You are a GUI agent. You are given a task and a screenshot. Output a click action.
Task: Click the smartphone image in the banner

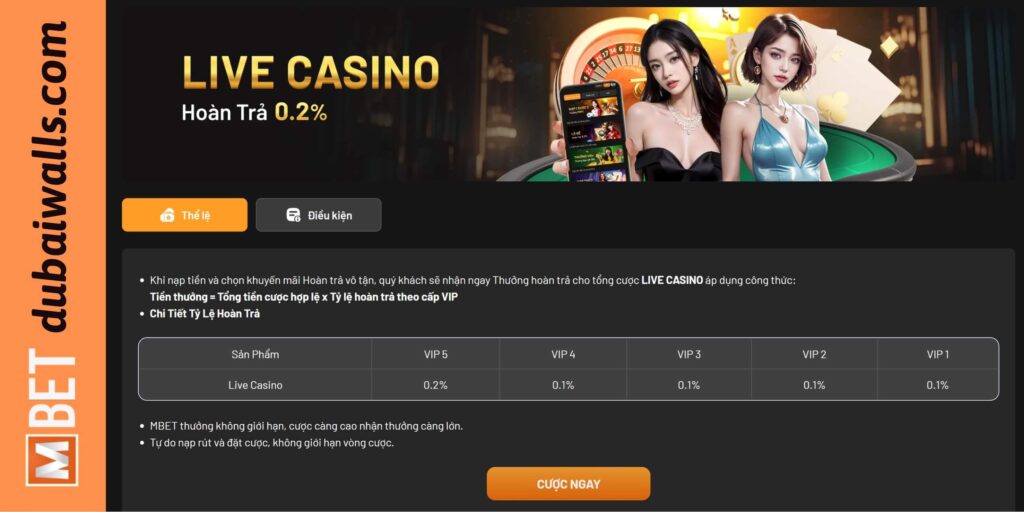(593, 132)
